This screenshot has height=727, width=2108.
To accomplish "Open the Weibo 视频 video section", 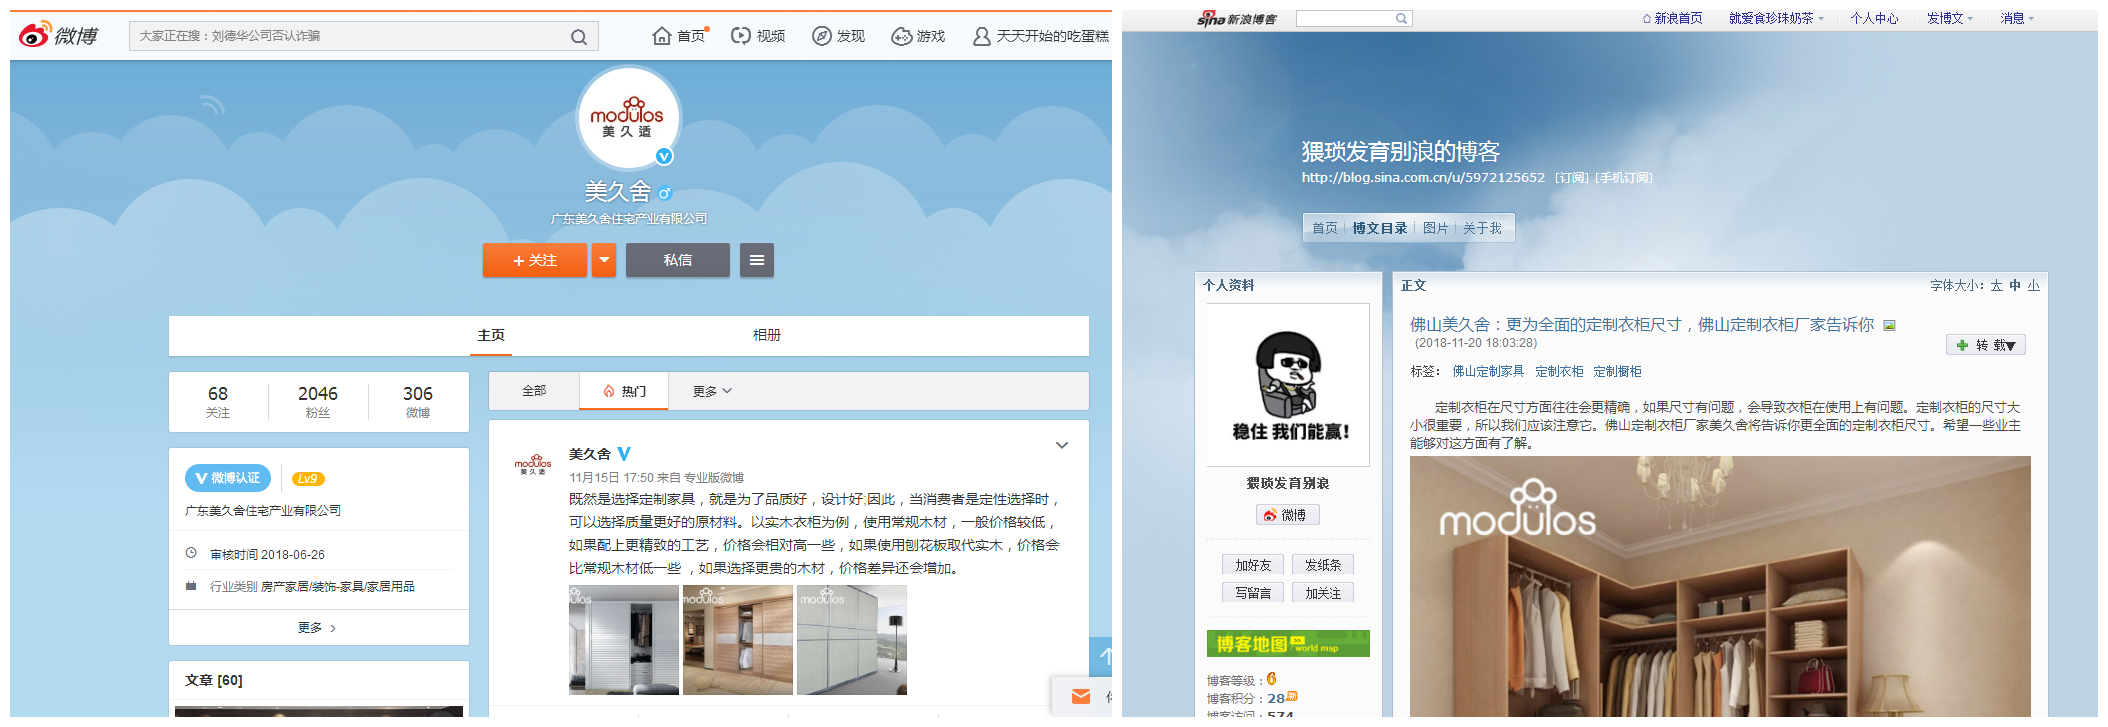I will 758,36.
